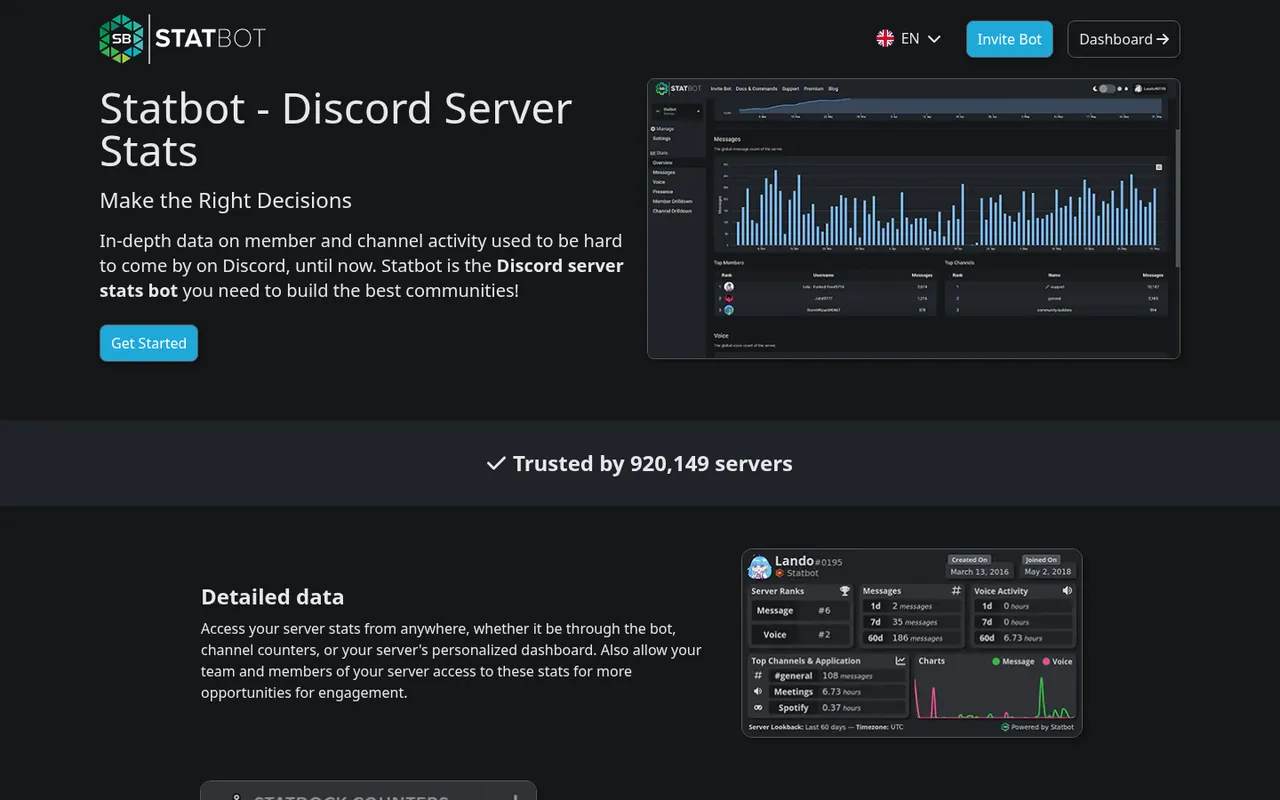The width and height of the screenshot is (1280, 800).
Task: Open Docs & Commands in the dashboard preview navigation
Action: pyautogui.click(x=756, y=88)
